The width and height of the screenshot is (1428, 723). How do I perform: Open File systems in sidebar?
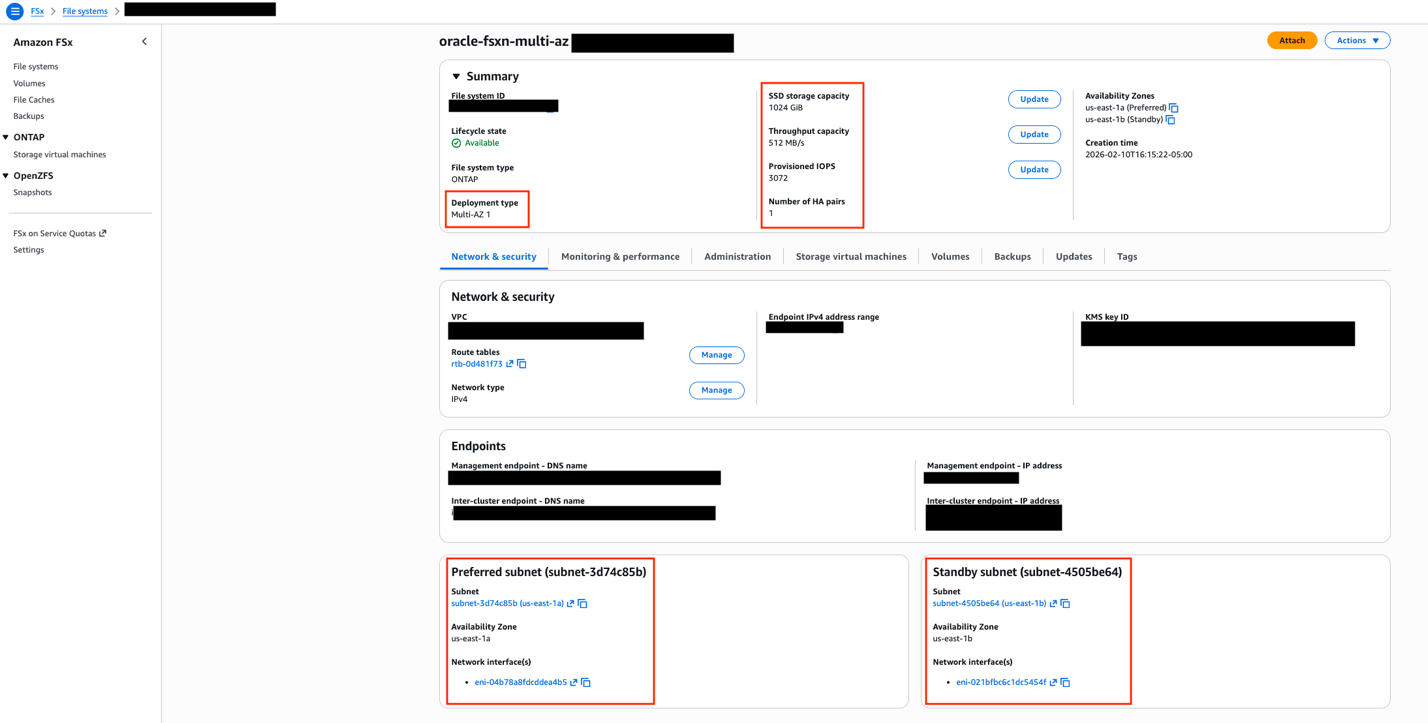[36, 67]
